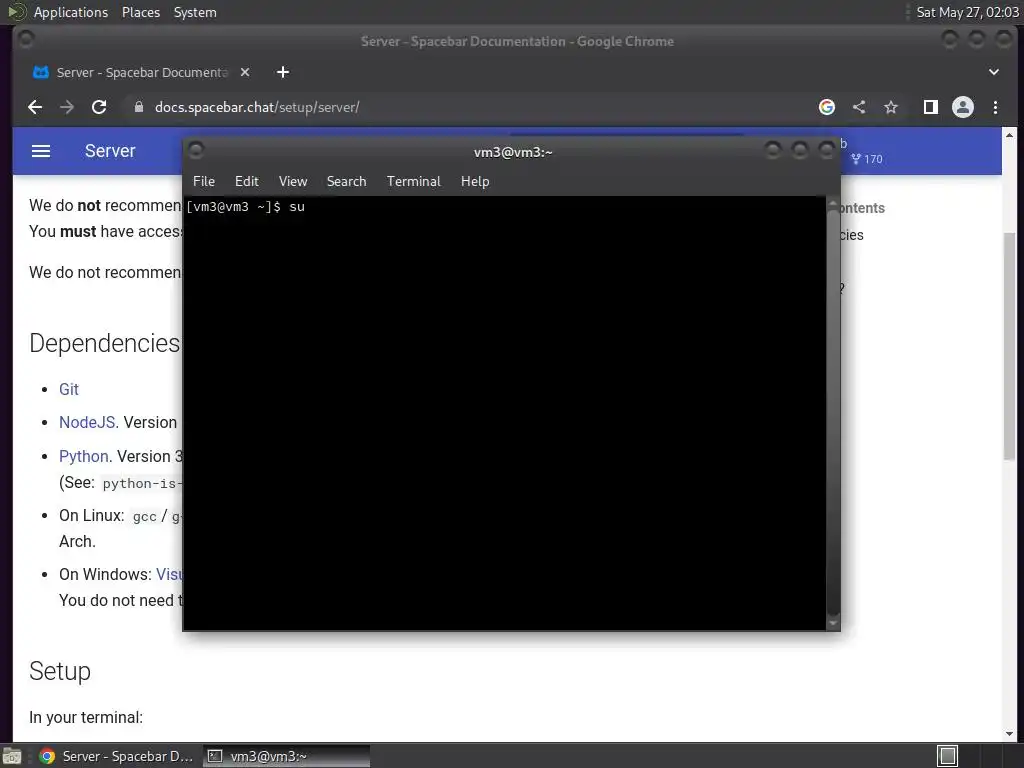This screenshot has height=768, width=1024.
Task: Click the terminal window title vm3@vm3:~
Action: tap(513, 152)
